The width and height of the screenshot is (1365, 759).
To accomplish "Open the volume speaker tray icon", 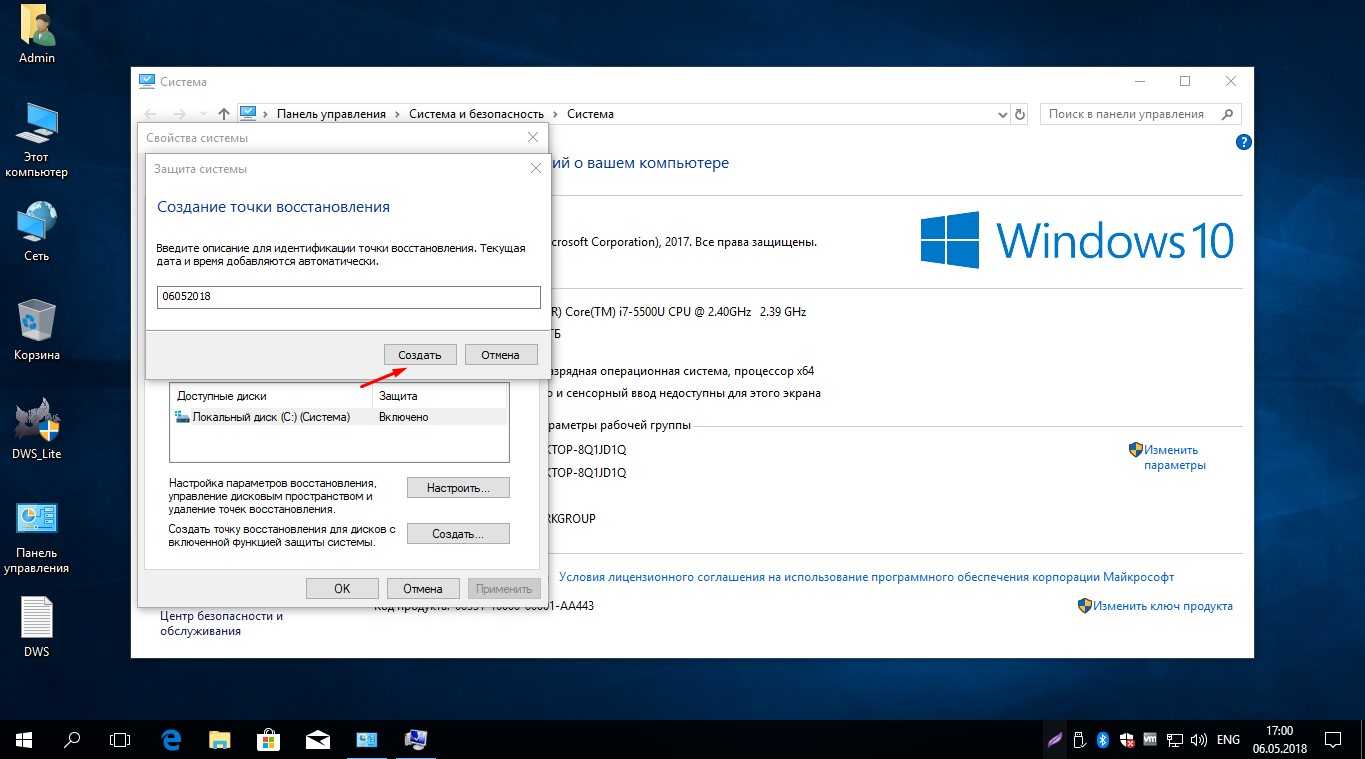I will tap(1198, 740).
